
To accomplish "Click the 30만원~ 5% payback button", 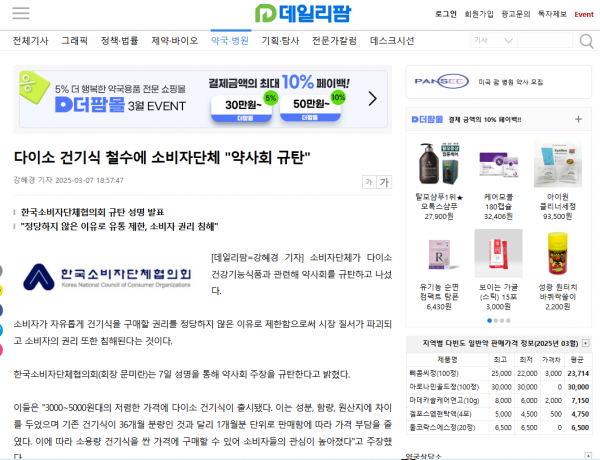I will [x=242, y=108].
